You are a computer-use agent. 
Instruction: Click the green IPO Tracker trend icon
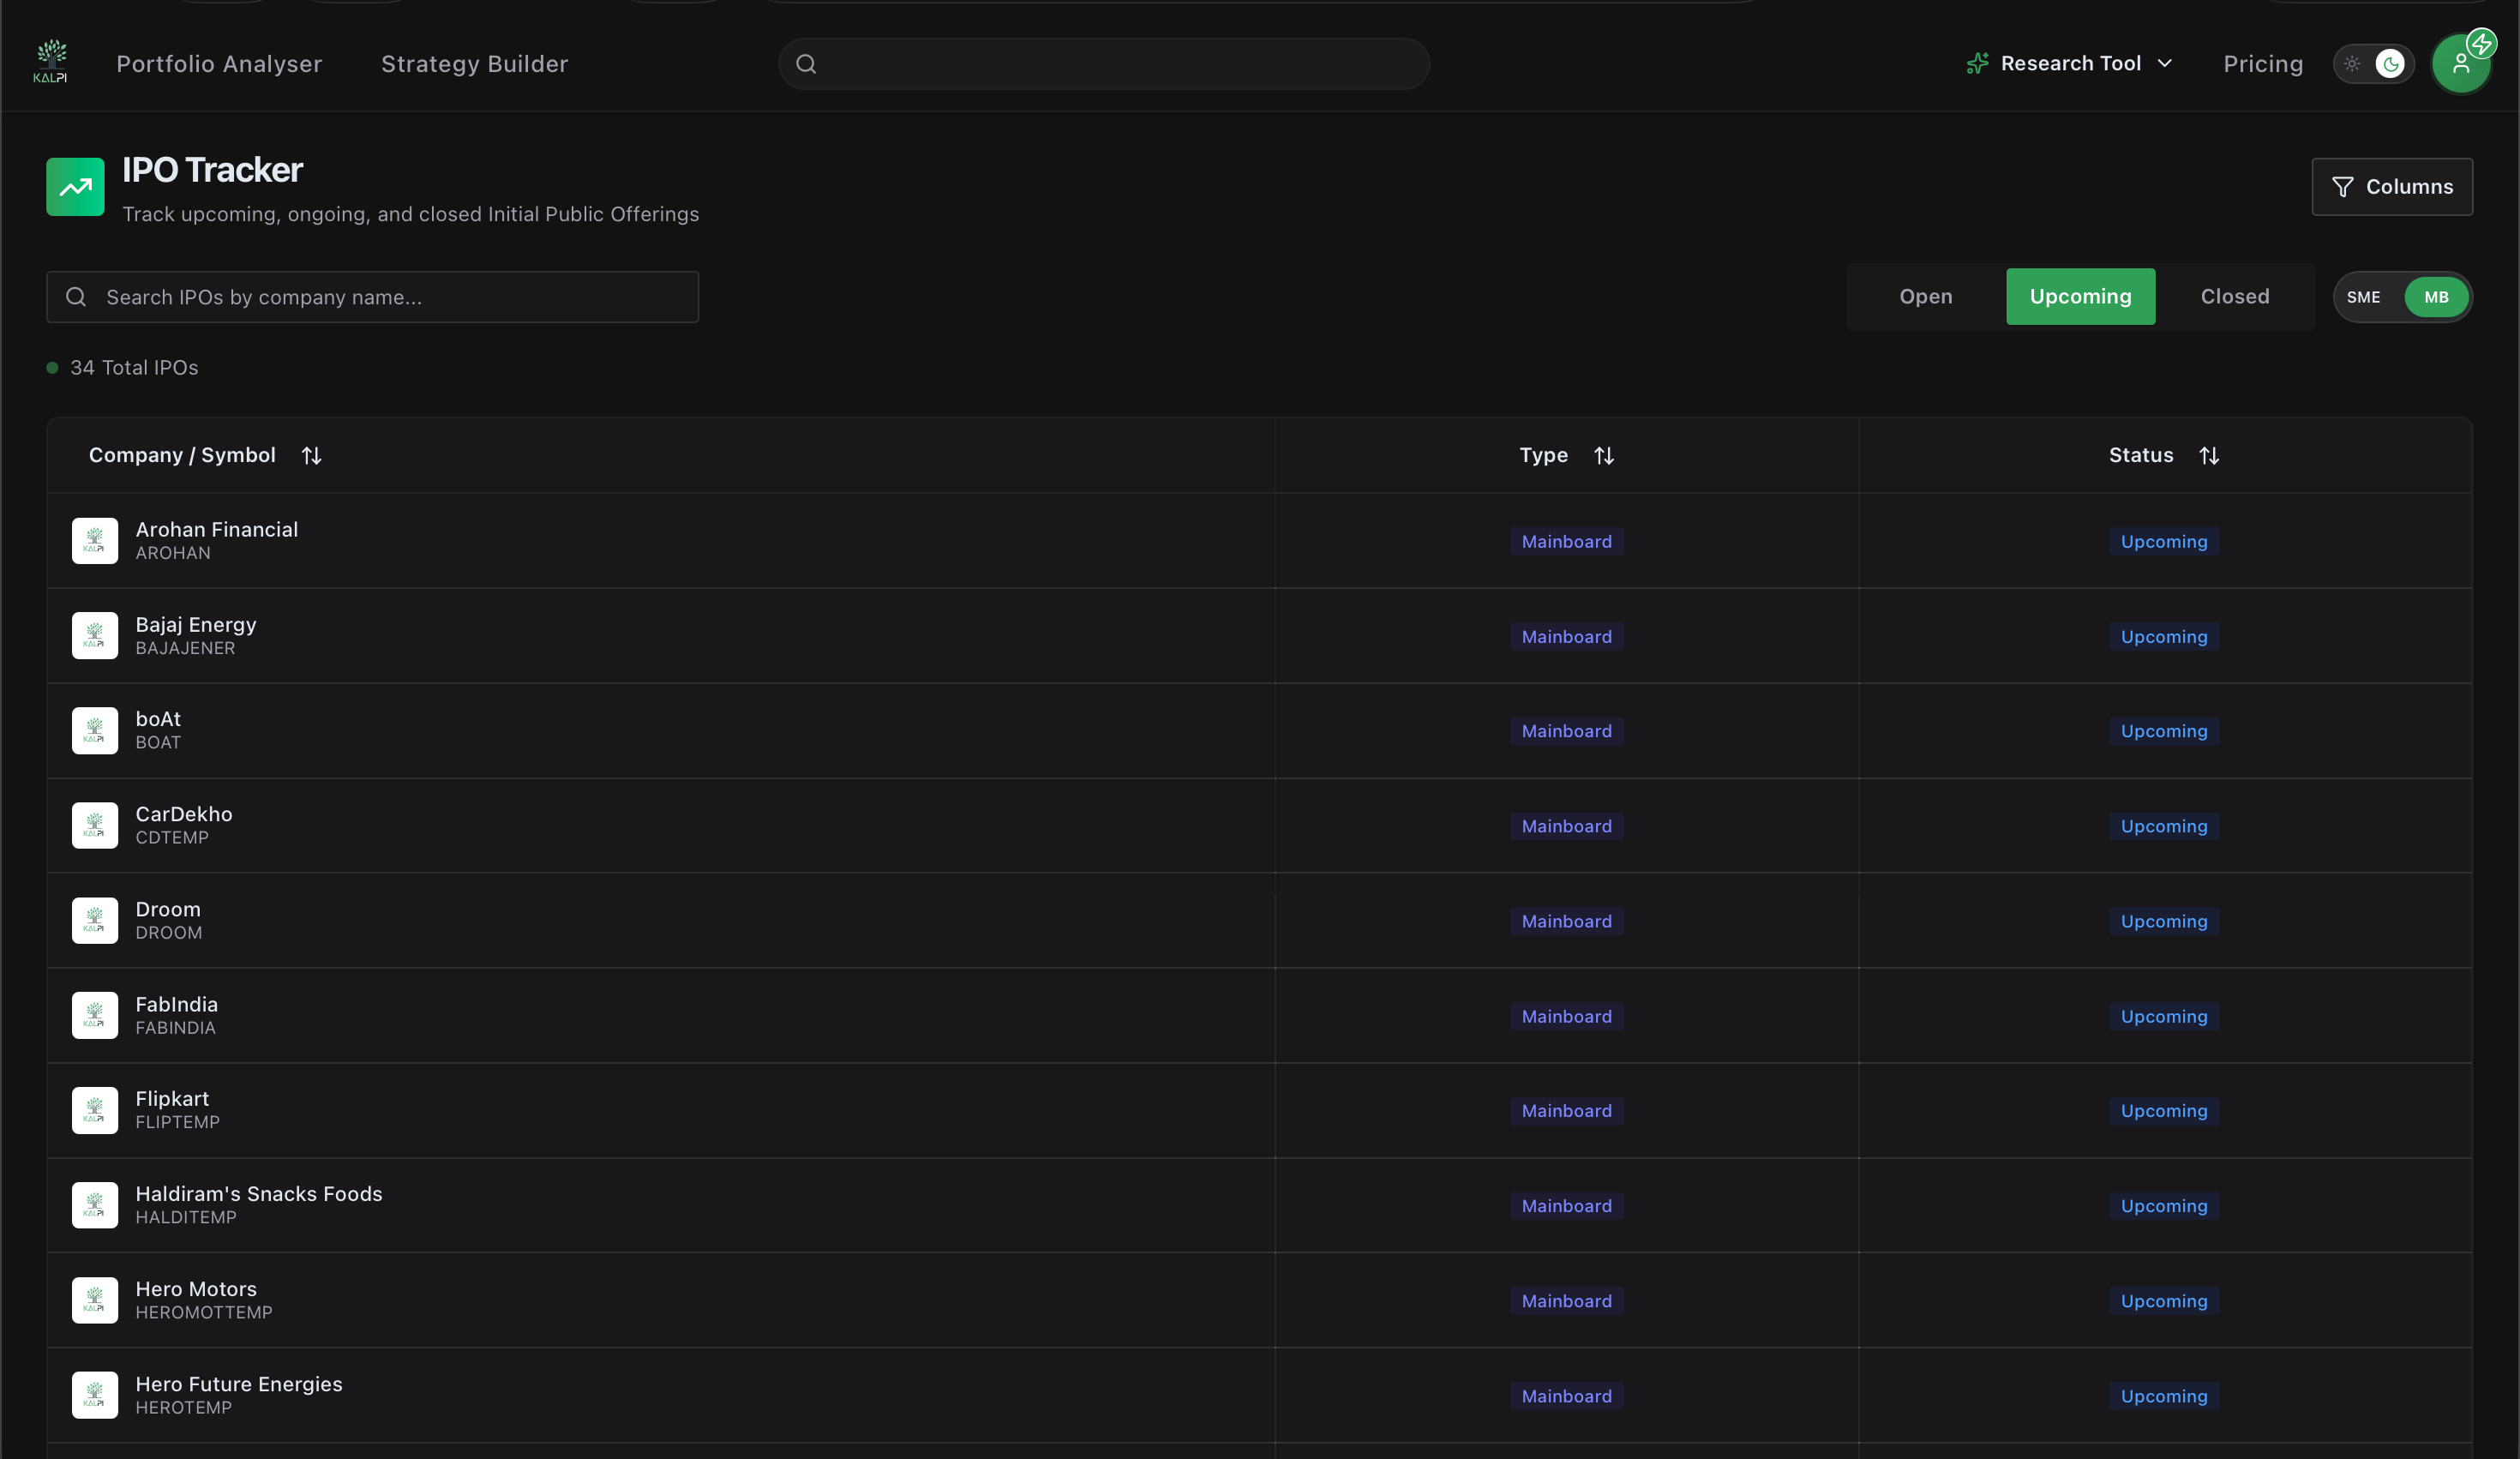pos(75,187)
